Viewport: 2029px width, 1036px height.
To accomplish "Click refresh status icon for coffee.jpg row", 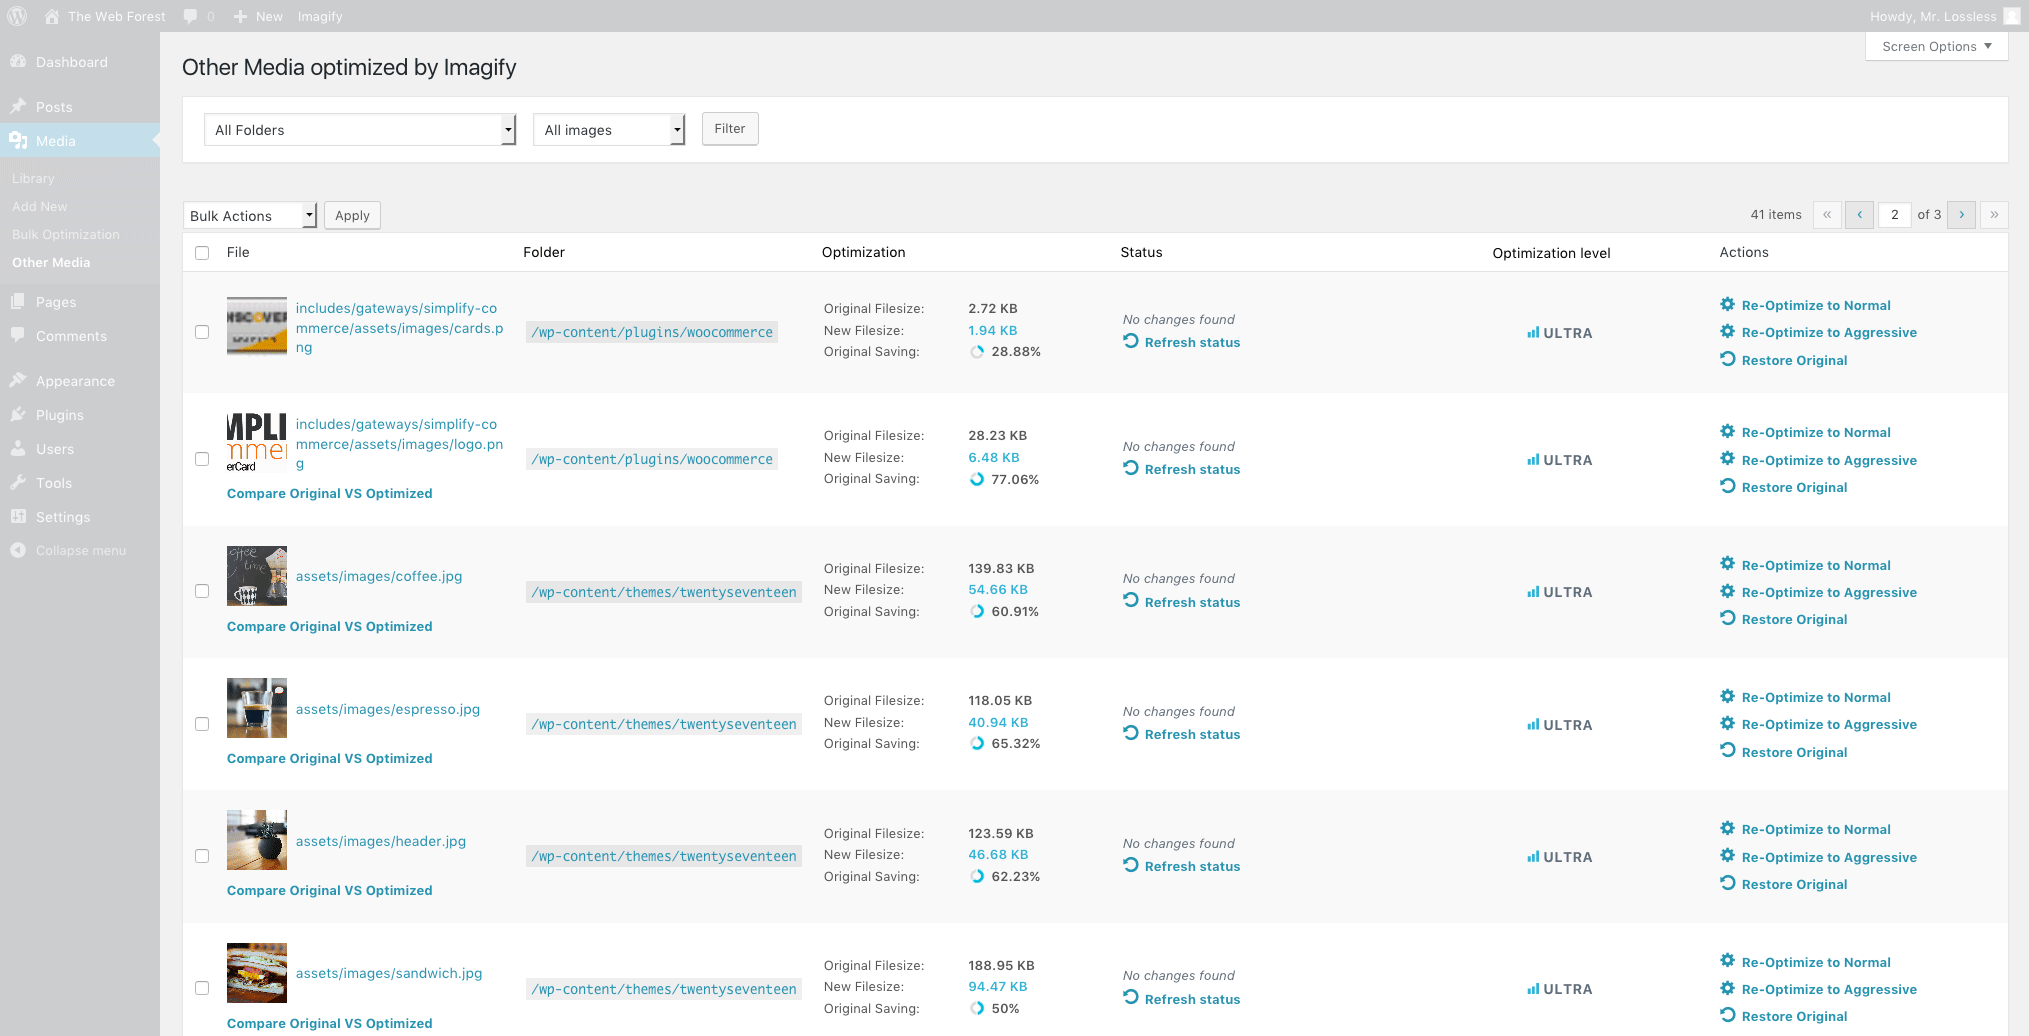I will pos(1131,601).
